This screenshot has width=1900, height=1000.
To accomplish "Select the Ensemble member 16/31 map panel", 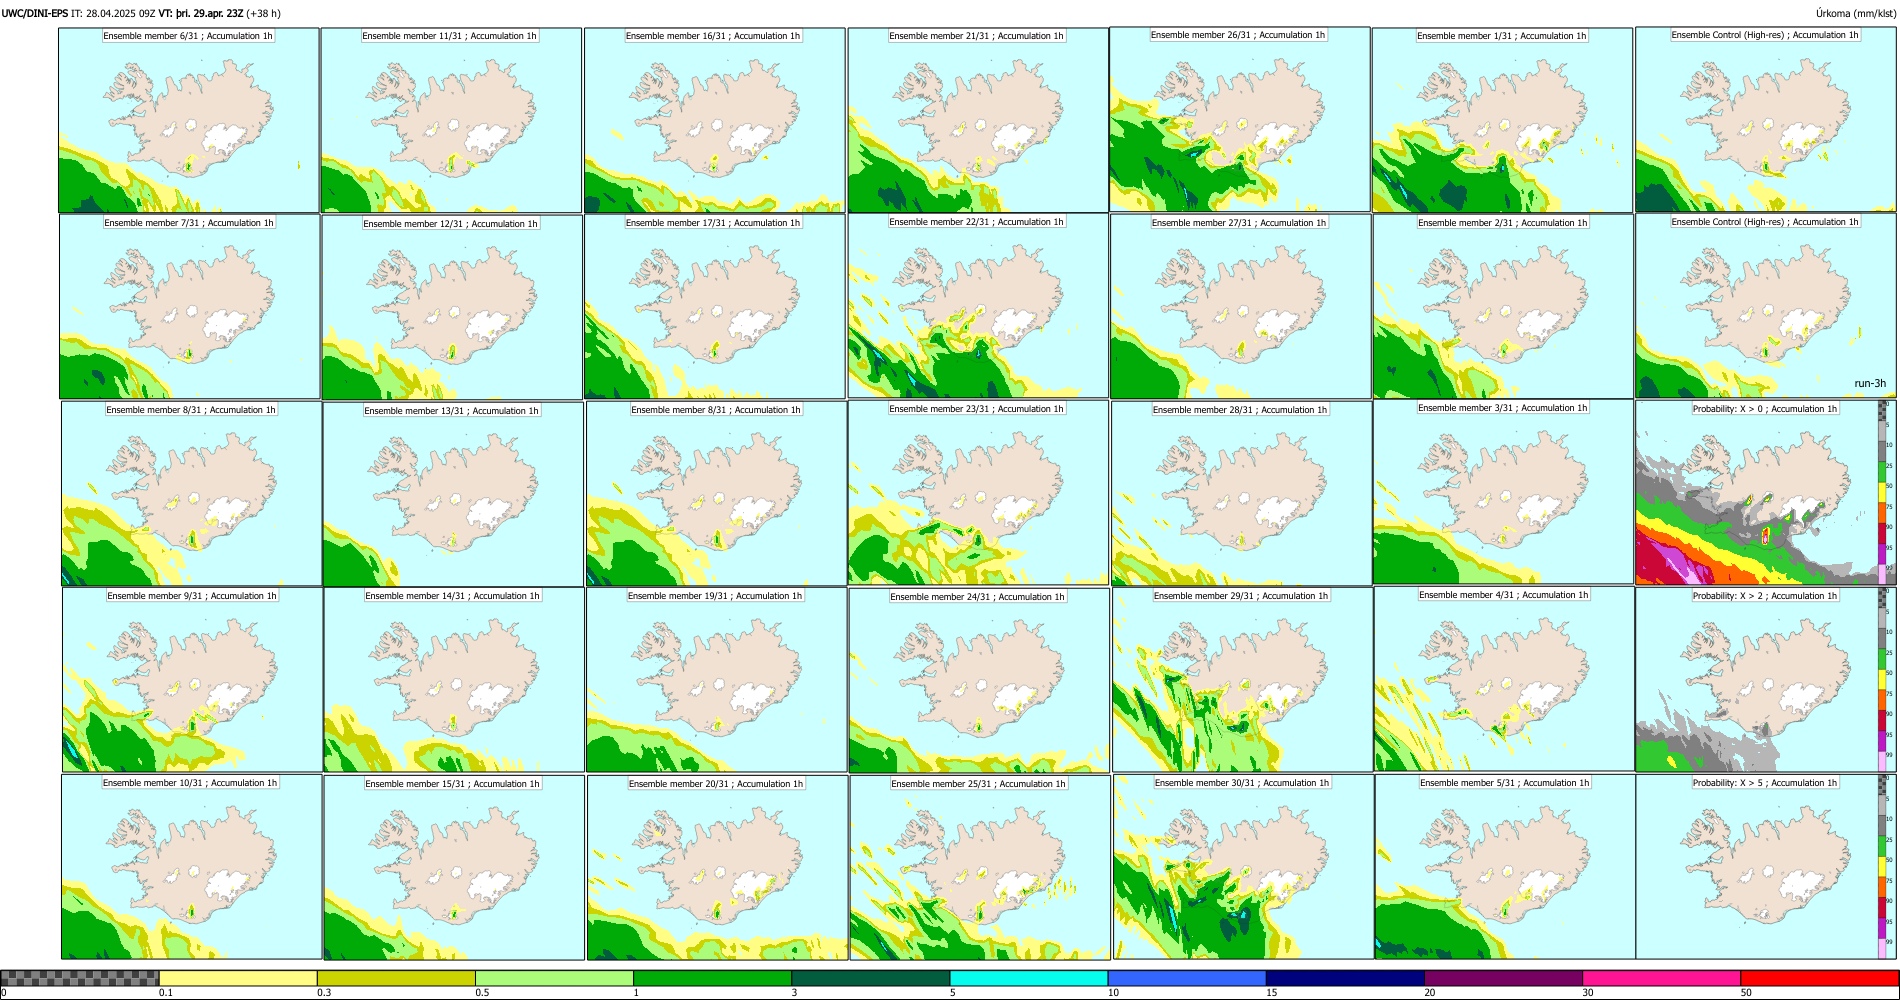I will (x=714, y=120).
